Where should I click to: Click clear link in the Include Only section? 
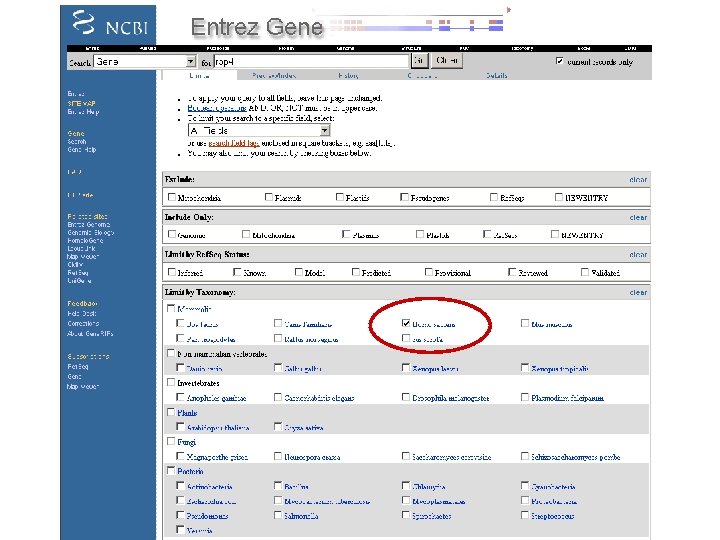[x=638, y=218]
